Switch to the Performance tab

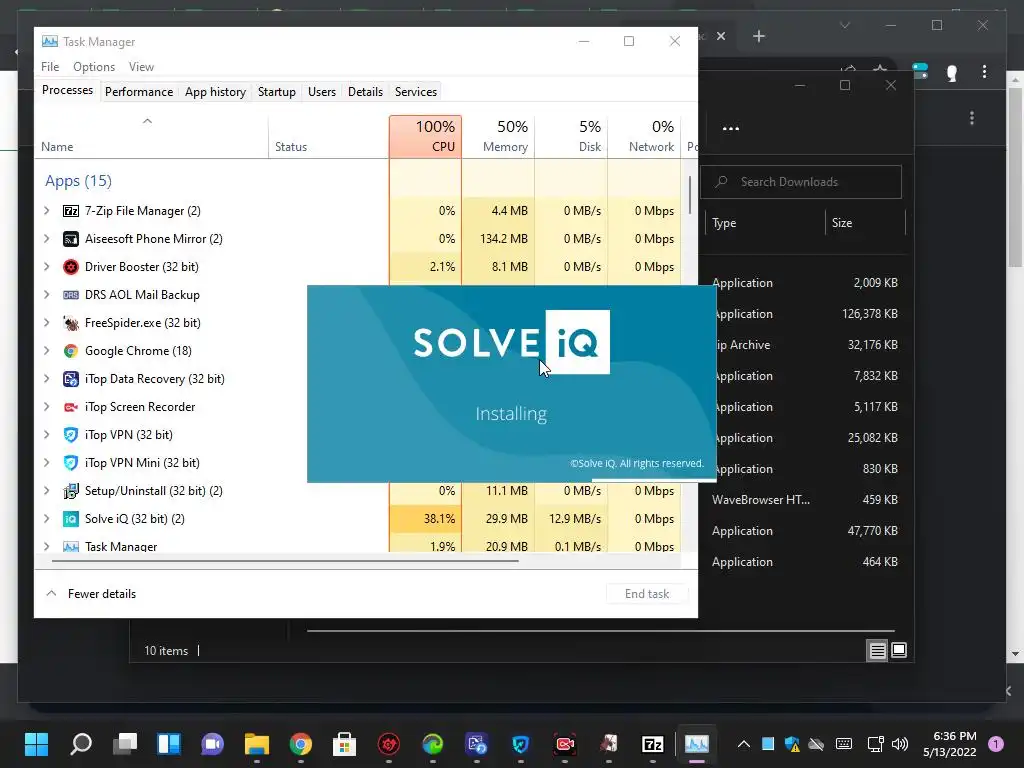[139, 92]
